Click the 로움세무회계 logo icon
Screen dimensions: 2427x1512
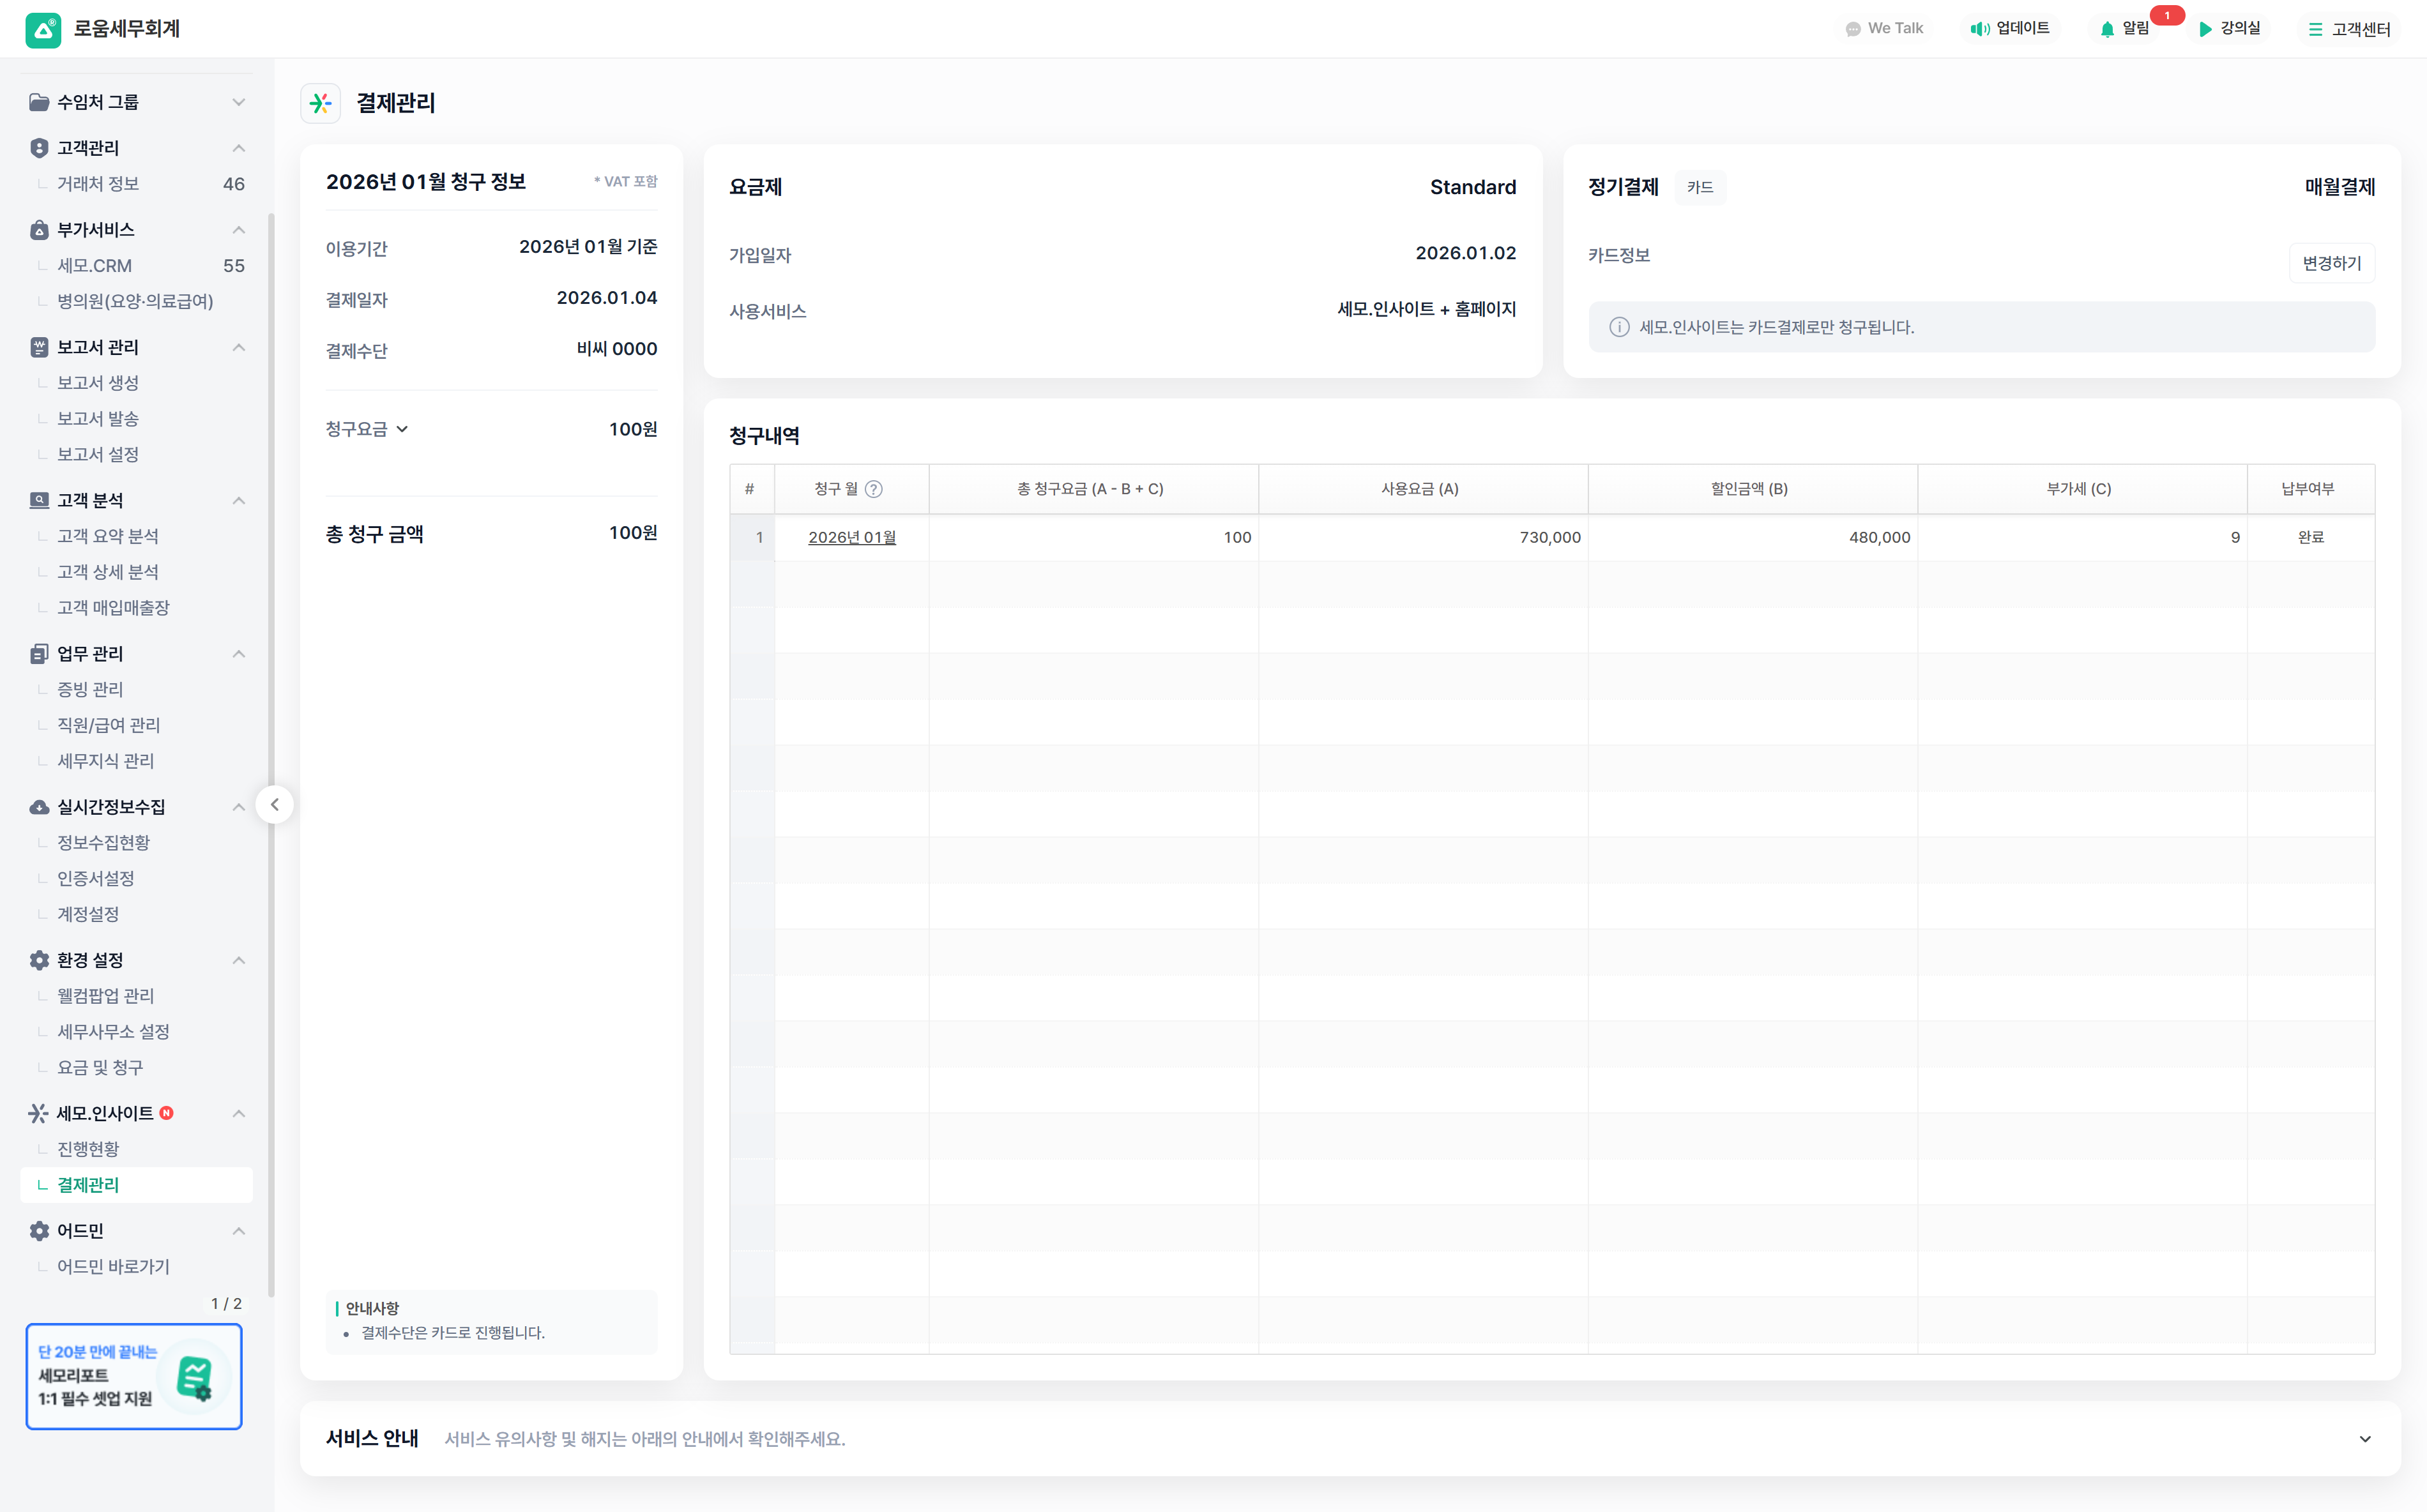[43, 29]
